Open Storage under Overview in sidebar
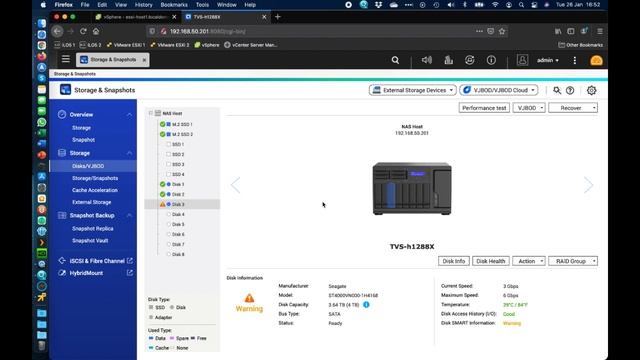 81,128
